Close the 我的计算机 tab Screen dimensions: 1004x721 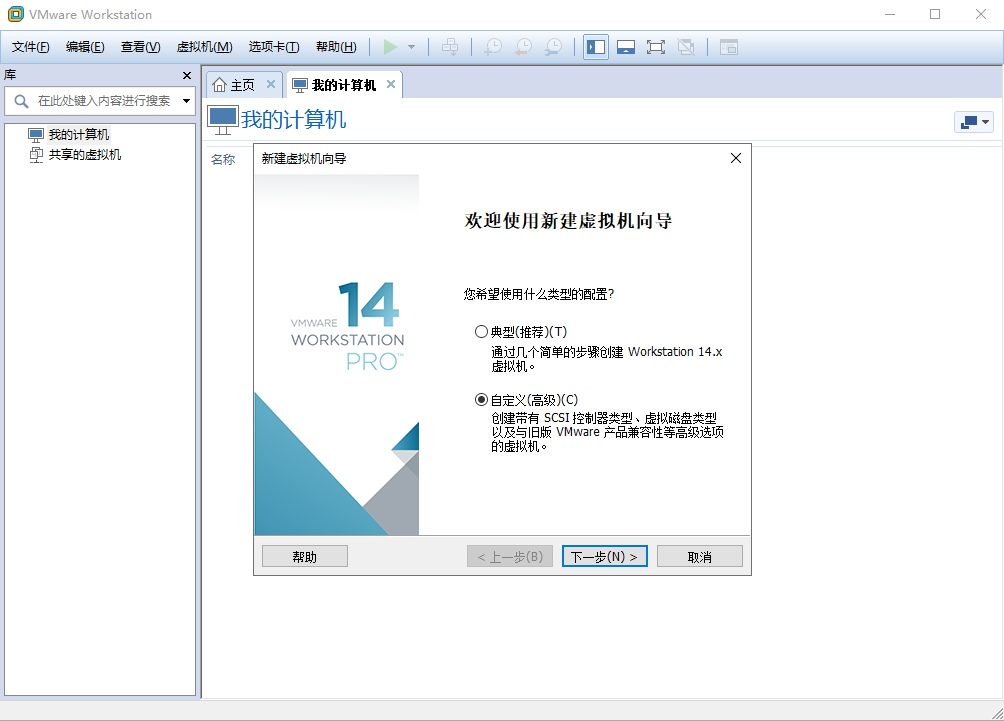click(x=391, y=84)
